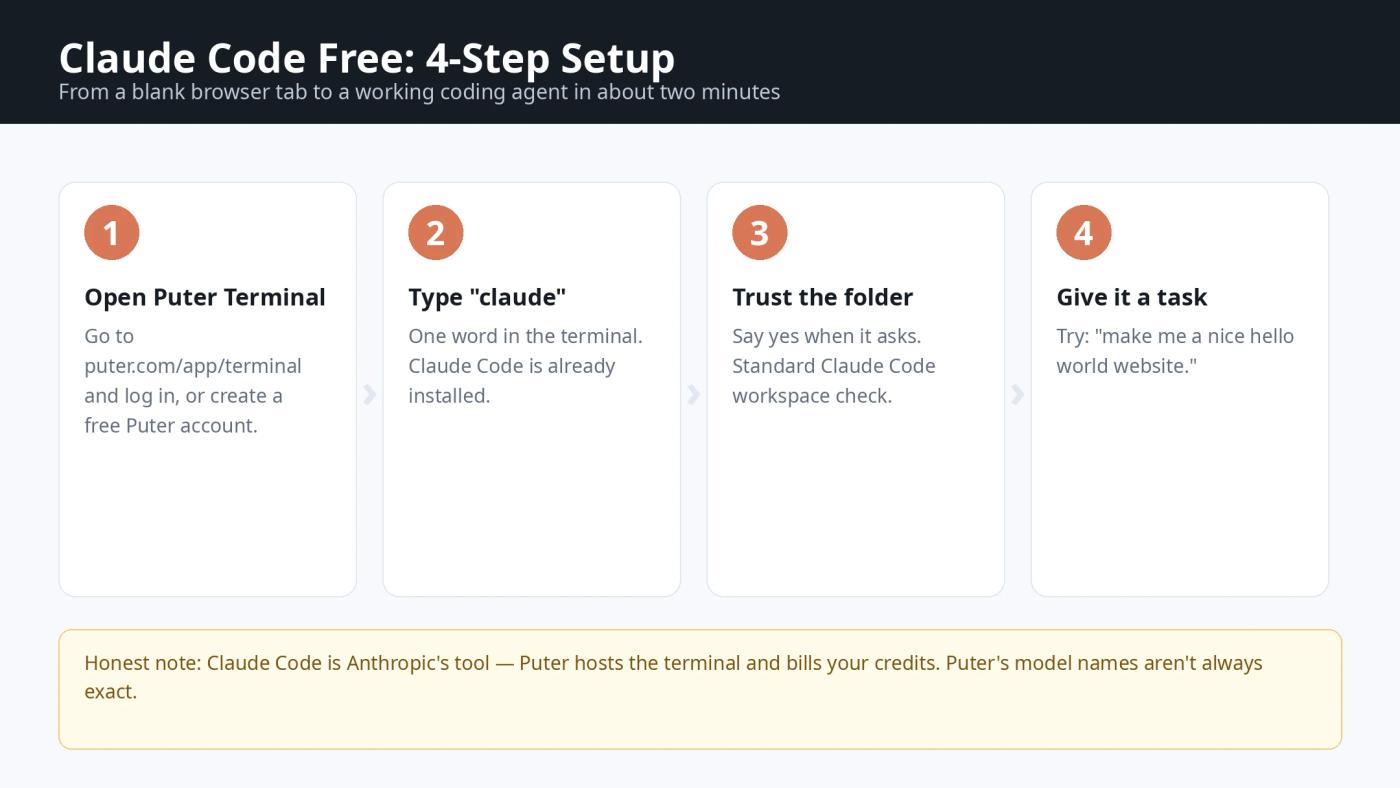Click "Say yes when it asks" description

(834, 366)
